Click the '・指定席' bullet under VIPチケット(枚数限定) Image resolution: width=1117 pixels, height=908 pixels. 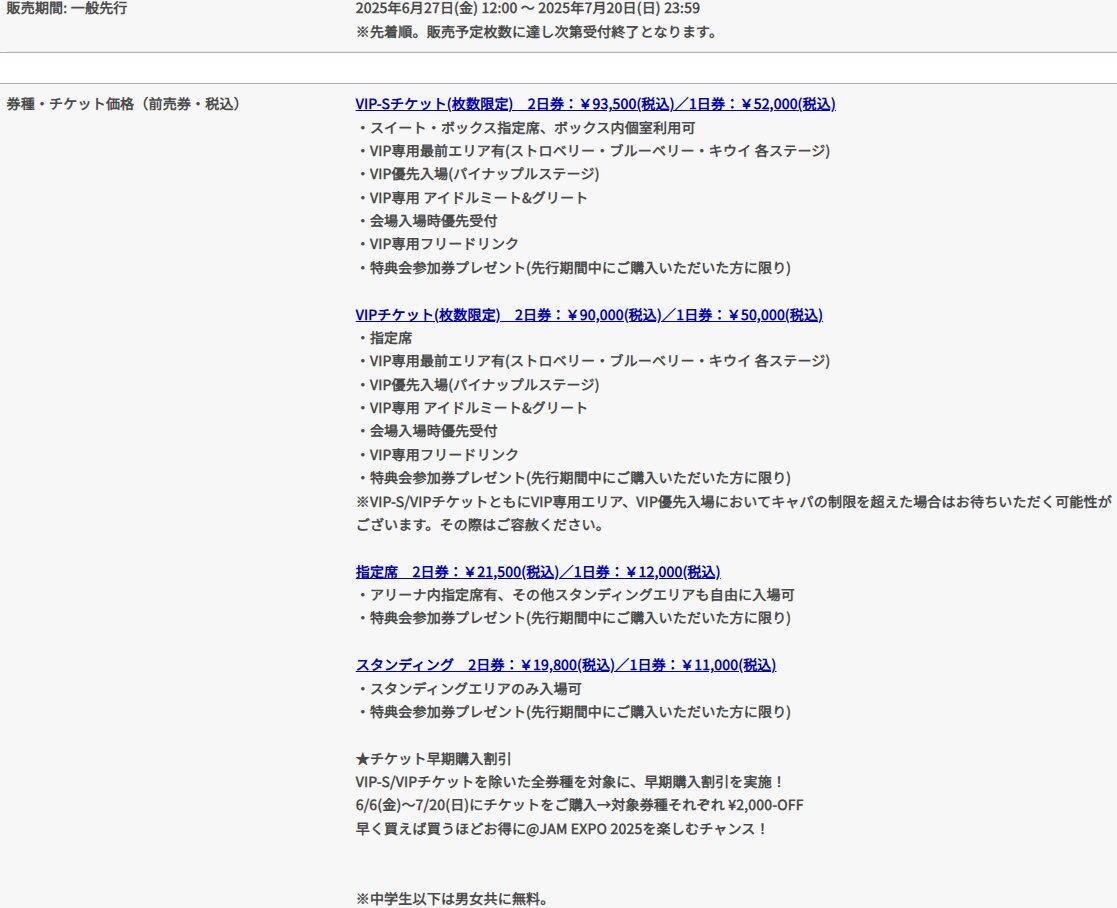[x=384, y=338]
